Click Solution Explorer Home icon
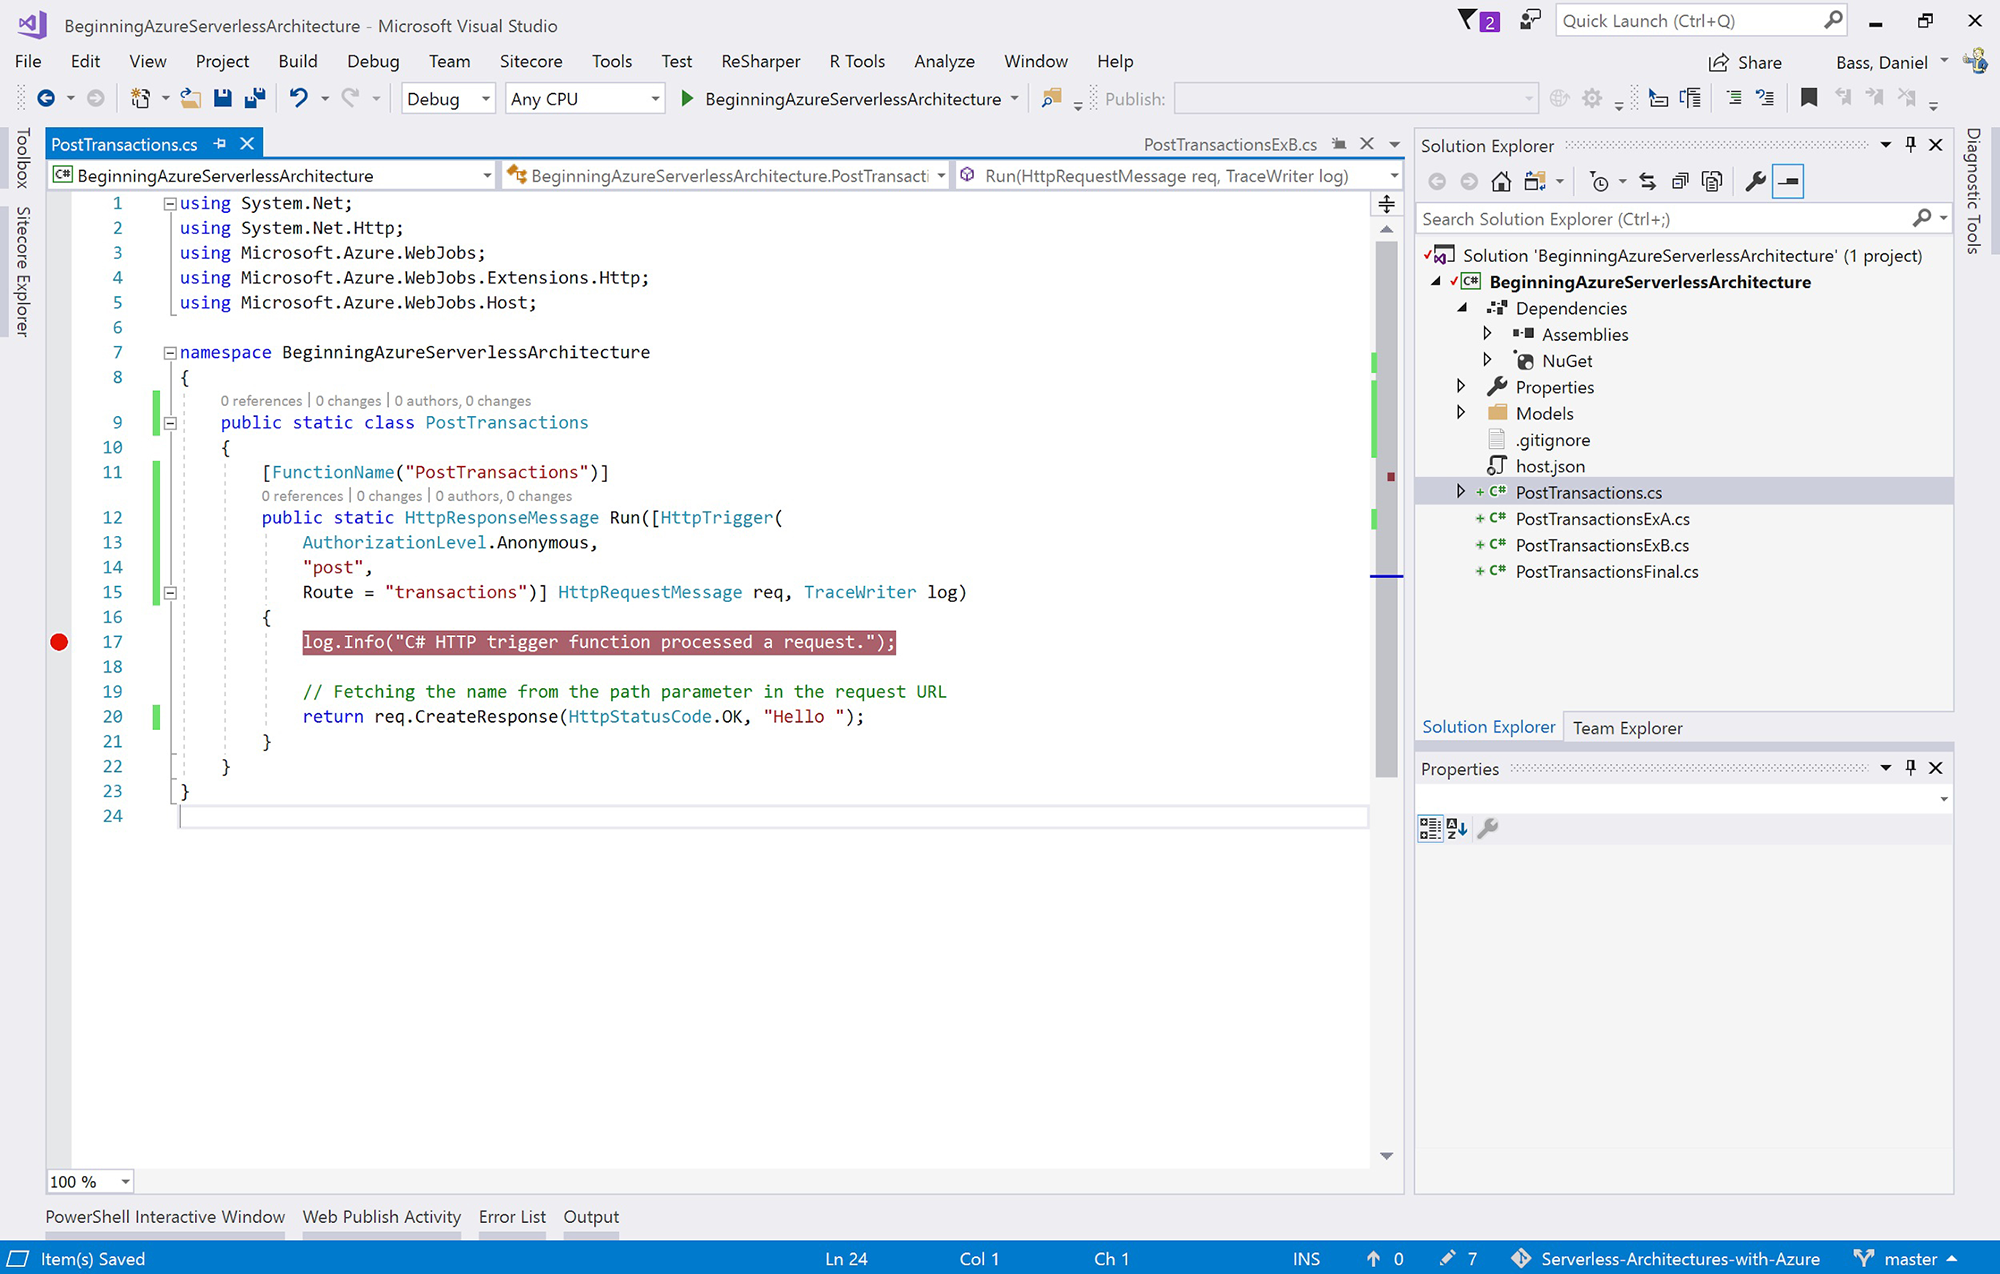 click(1501, 181)
